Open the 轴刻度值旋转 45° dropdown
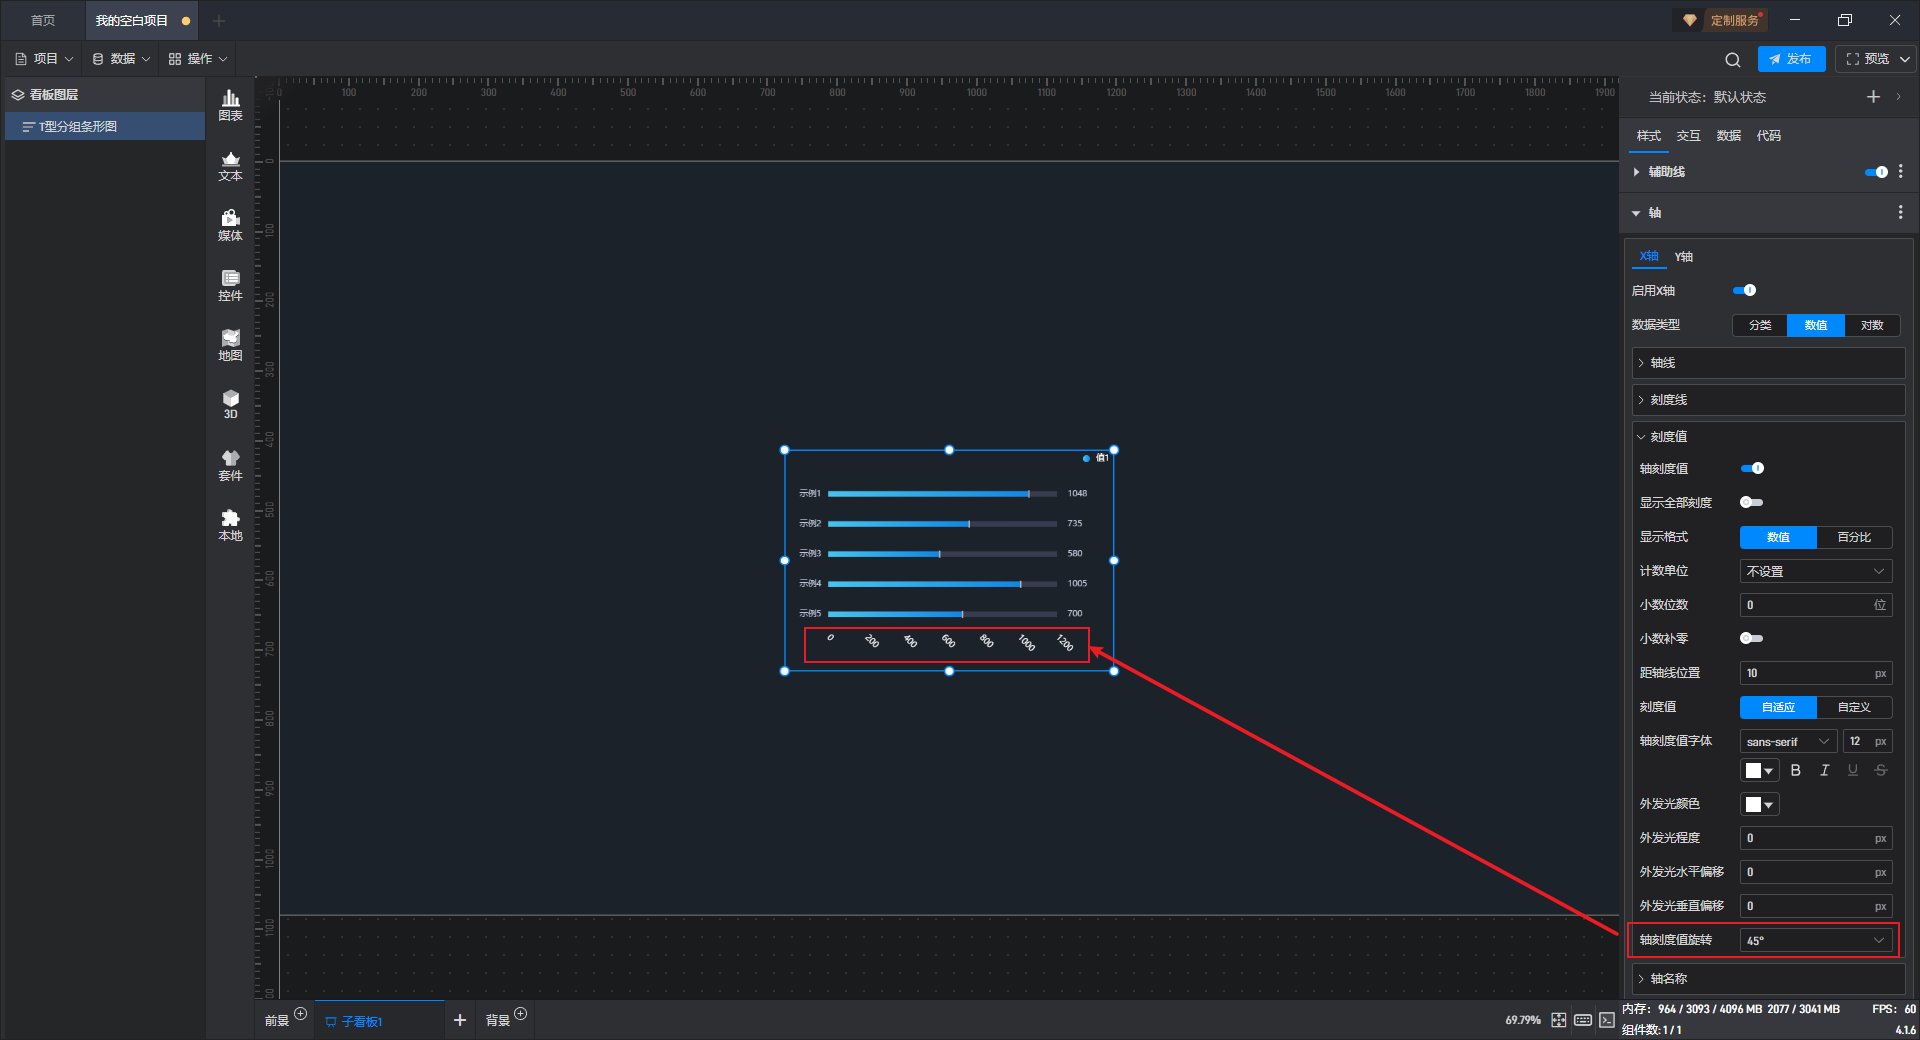This screenshot has height=1040, width=1920. coord(1816,940)
